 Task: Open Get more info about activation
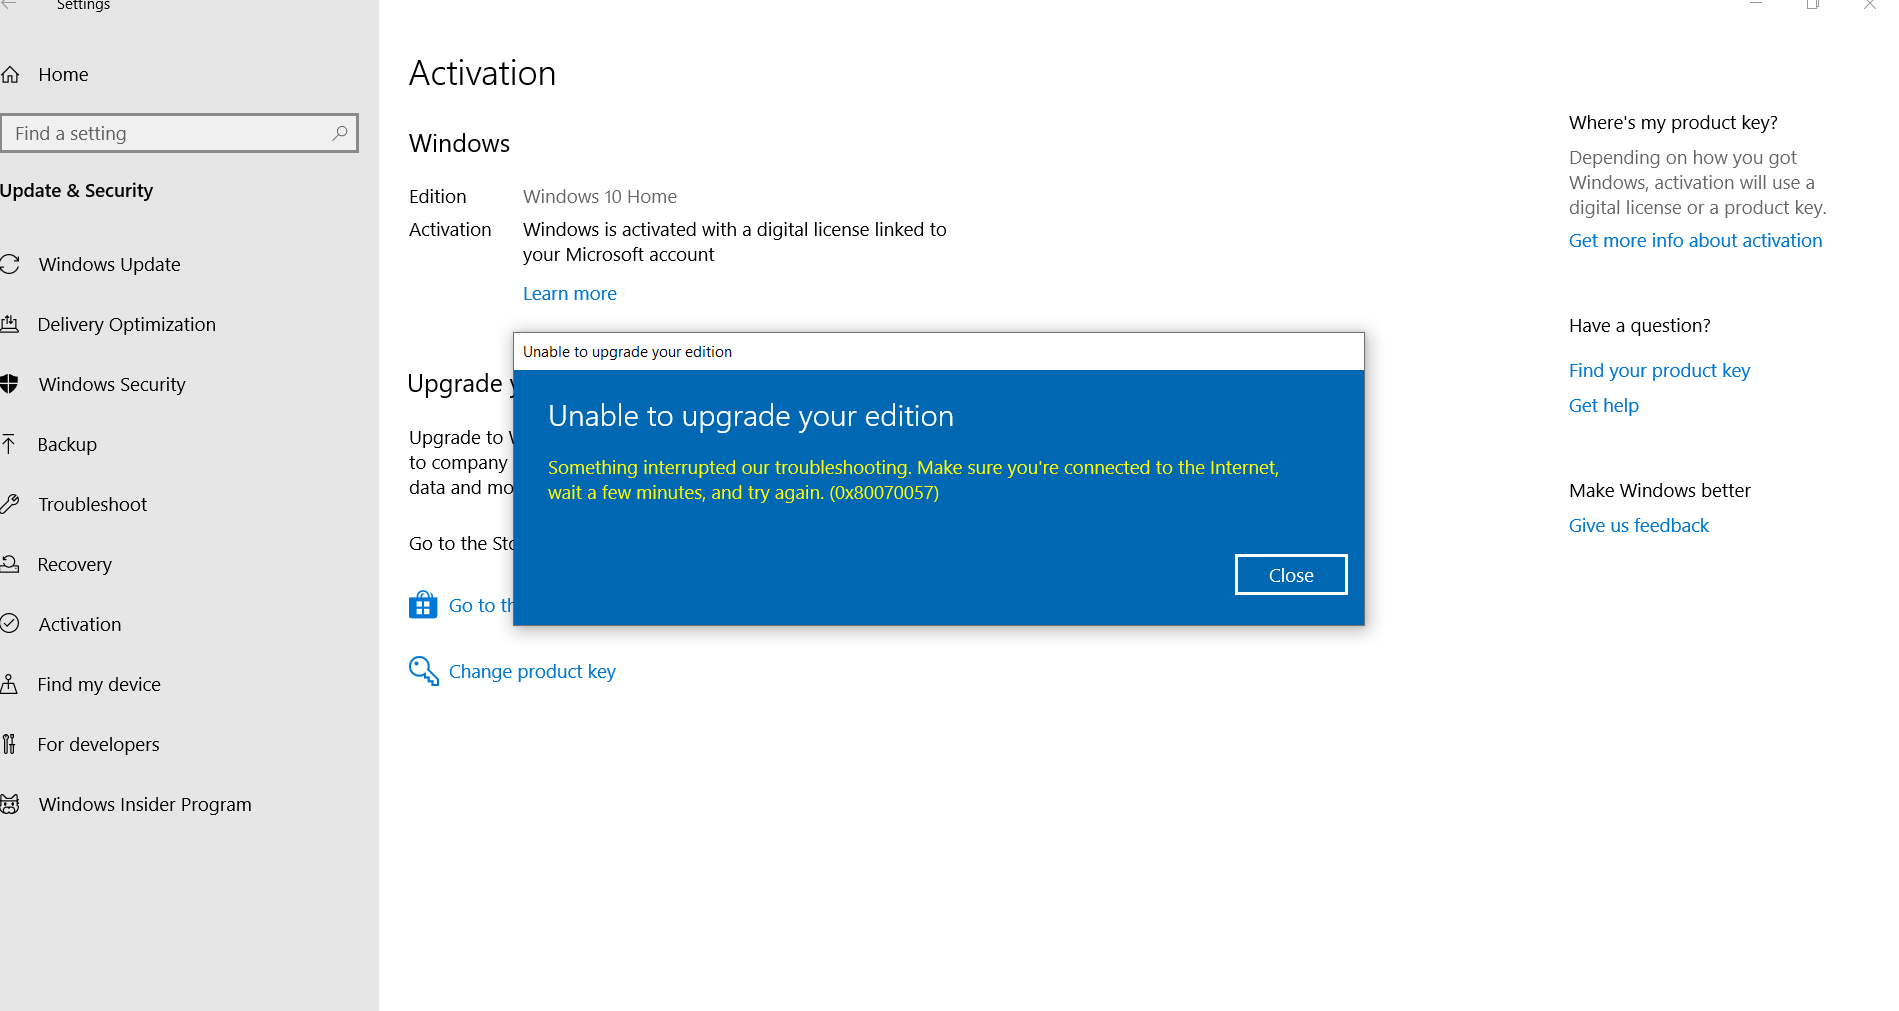1695,241
